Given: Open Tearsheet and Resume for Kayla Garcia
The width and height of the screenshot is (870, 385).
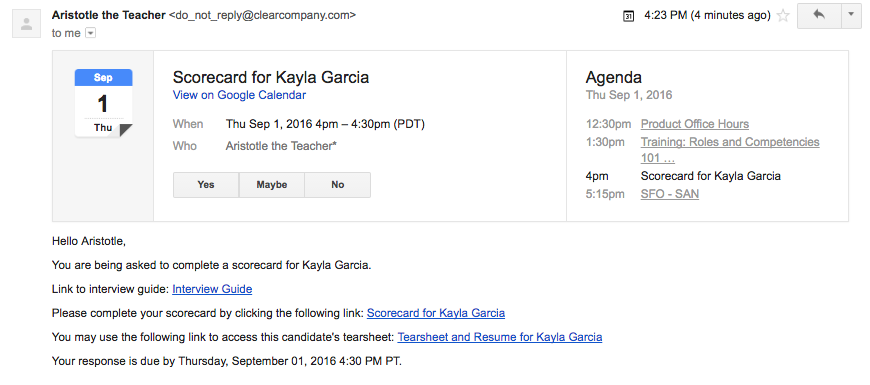Looking at the screenshot, I should 500,337.
